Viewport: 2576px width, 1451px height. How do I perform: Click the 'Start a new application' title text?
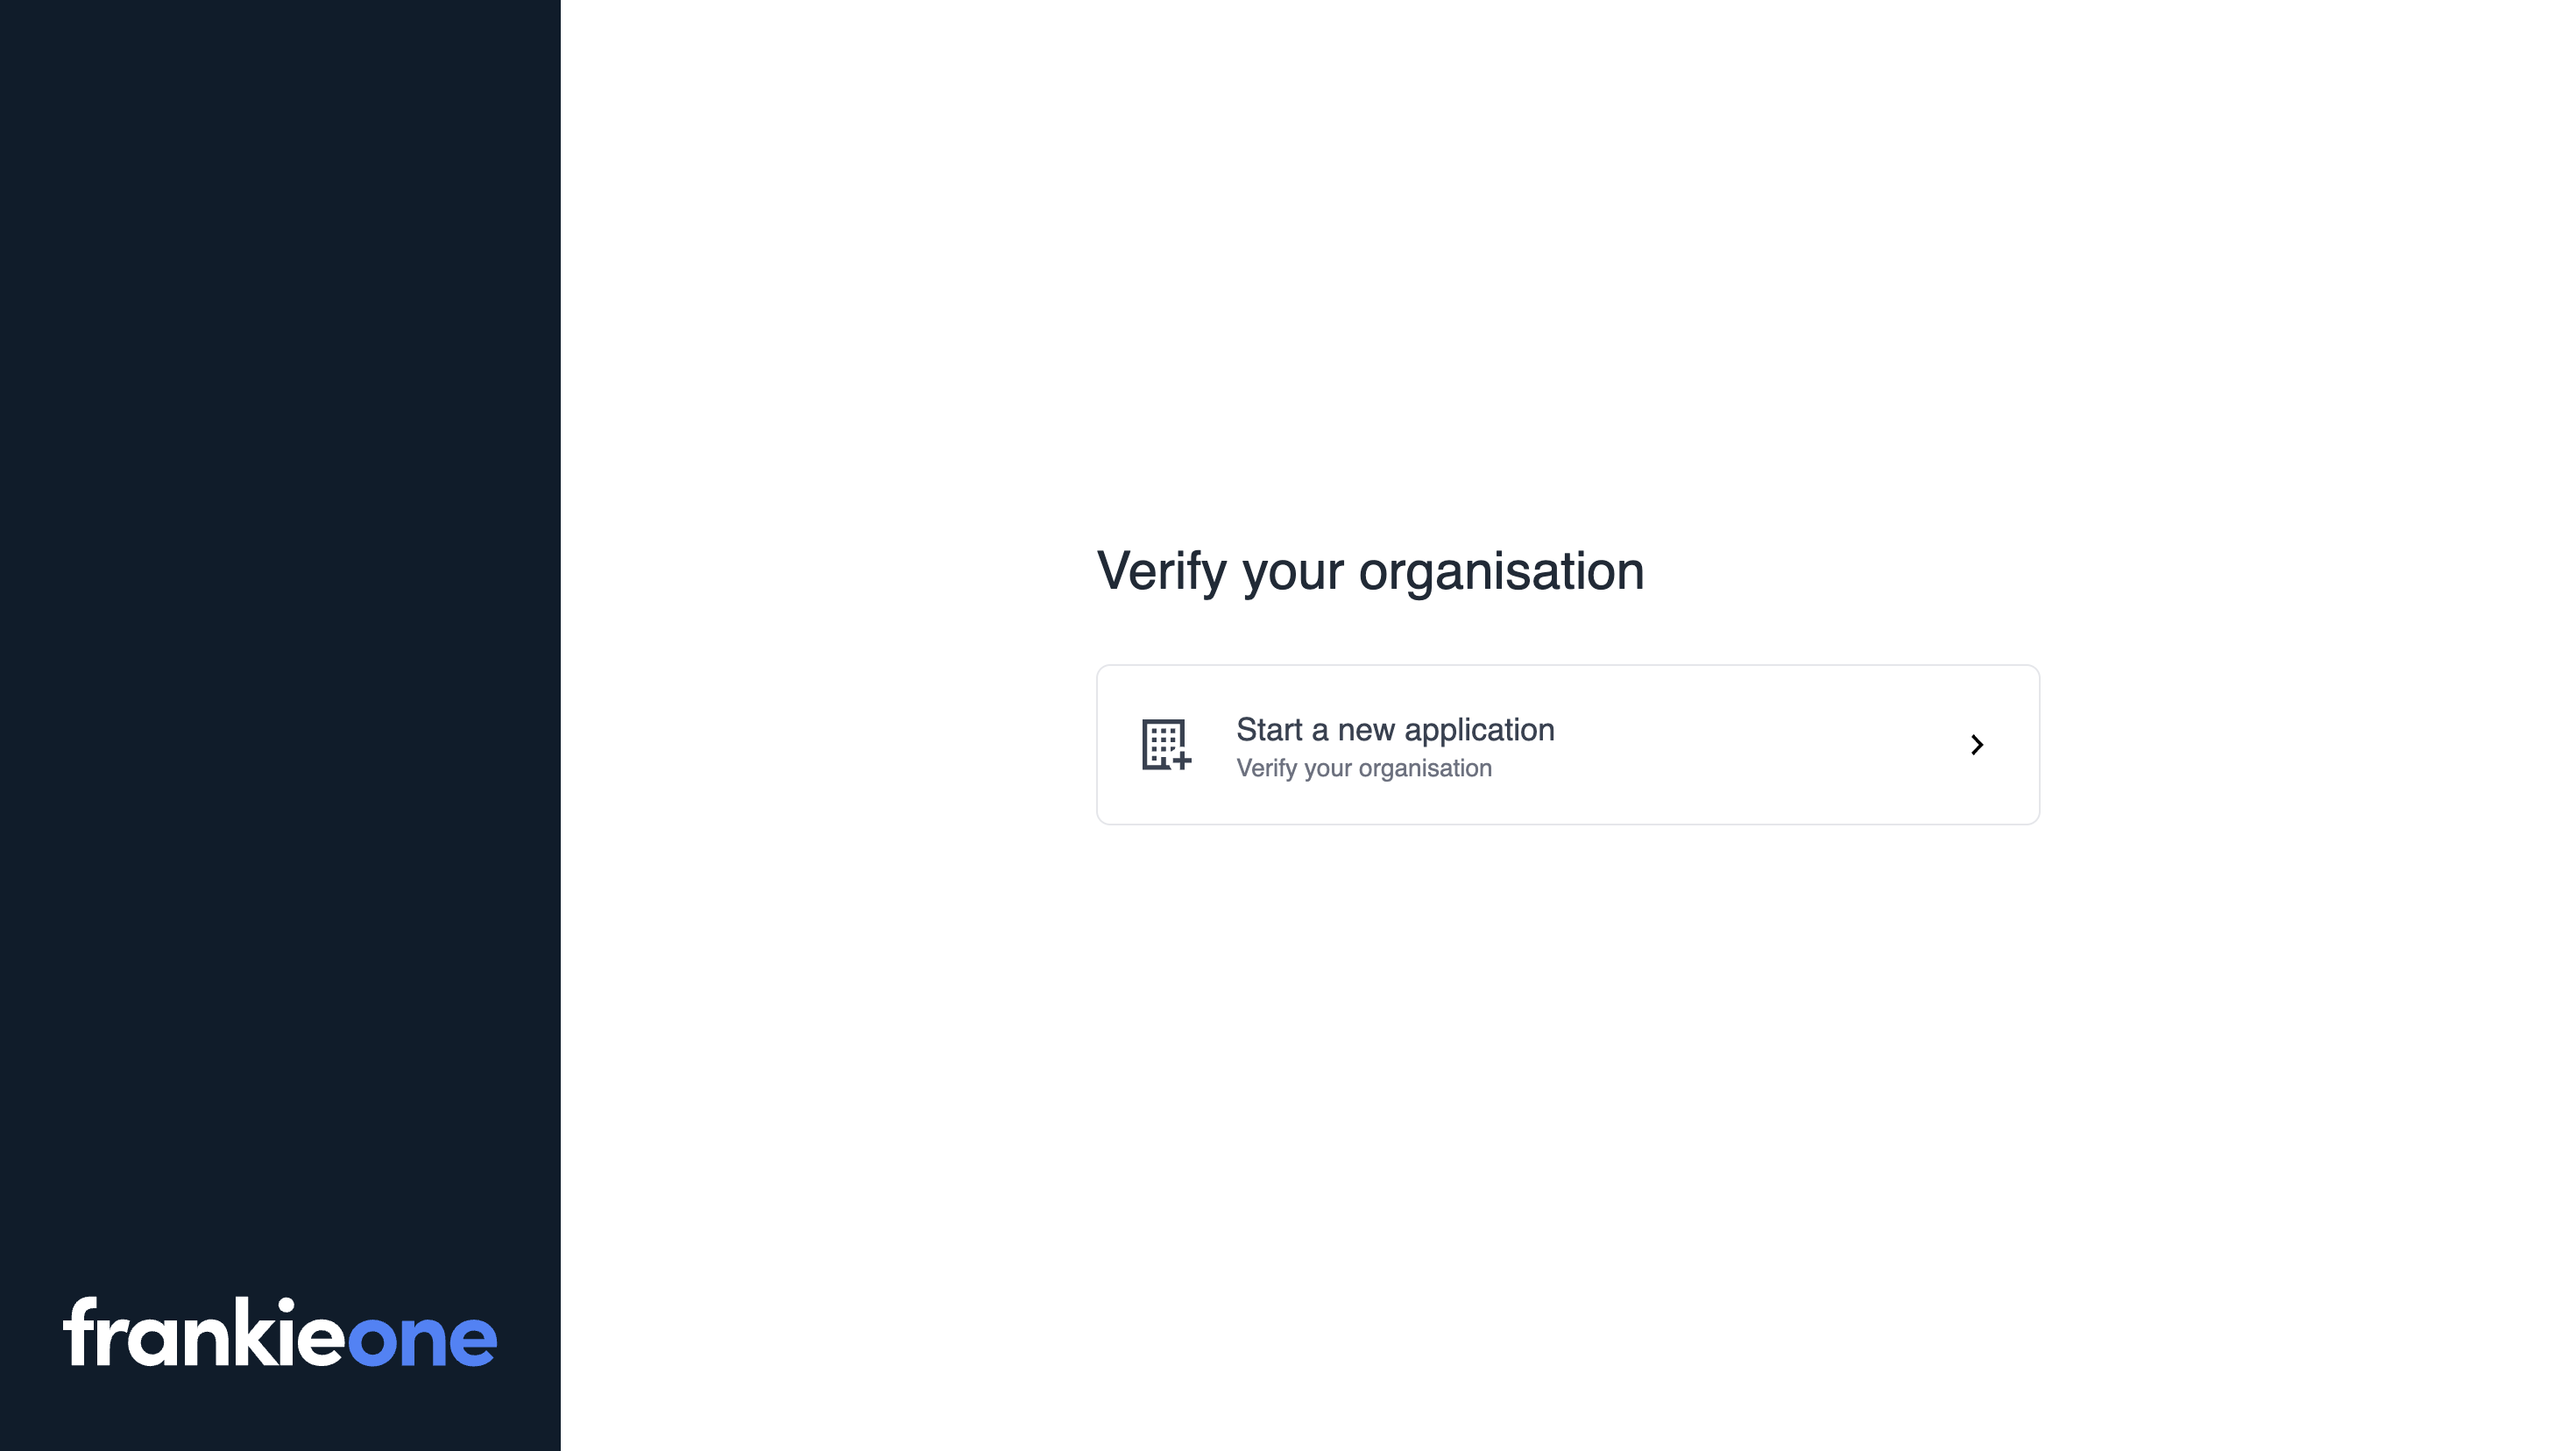pyautogui.click(x=1394, y=730)
